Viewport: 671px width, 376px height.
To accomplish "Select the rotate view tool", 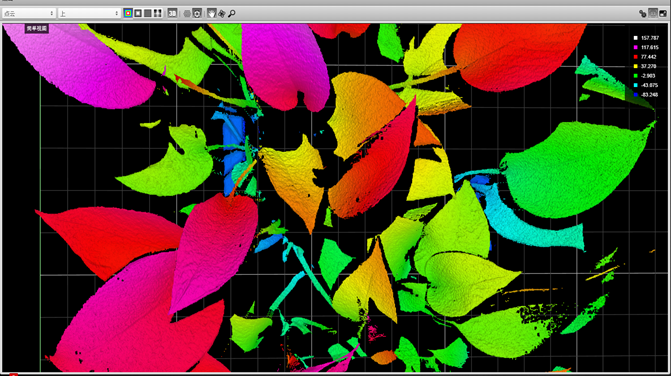I will (221, 14).
